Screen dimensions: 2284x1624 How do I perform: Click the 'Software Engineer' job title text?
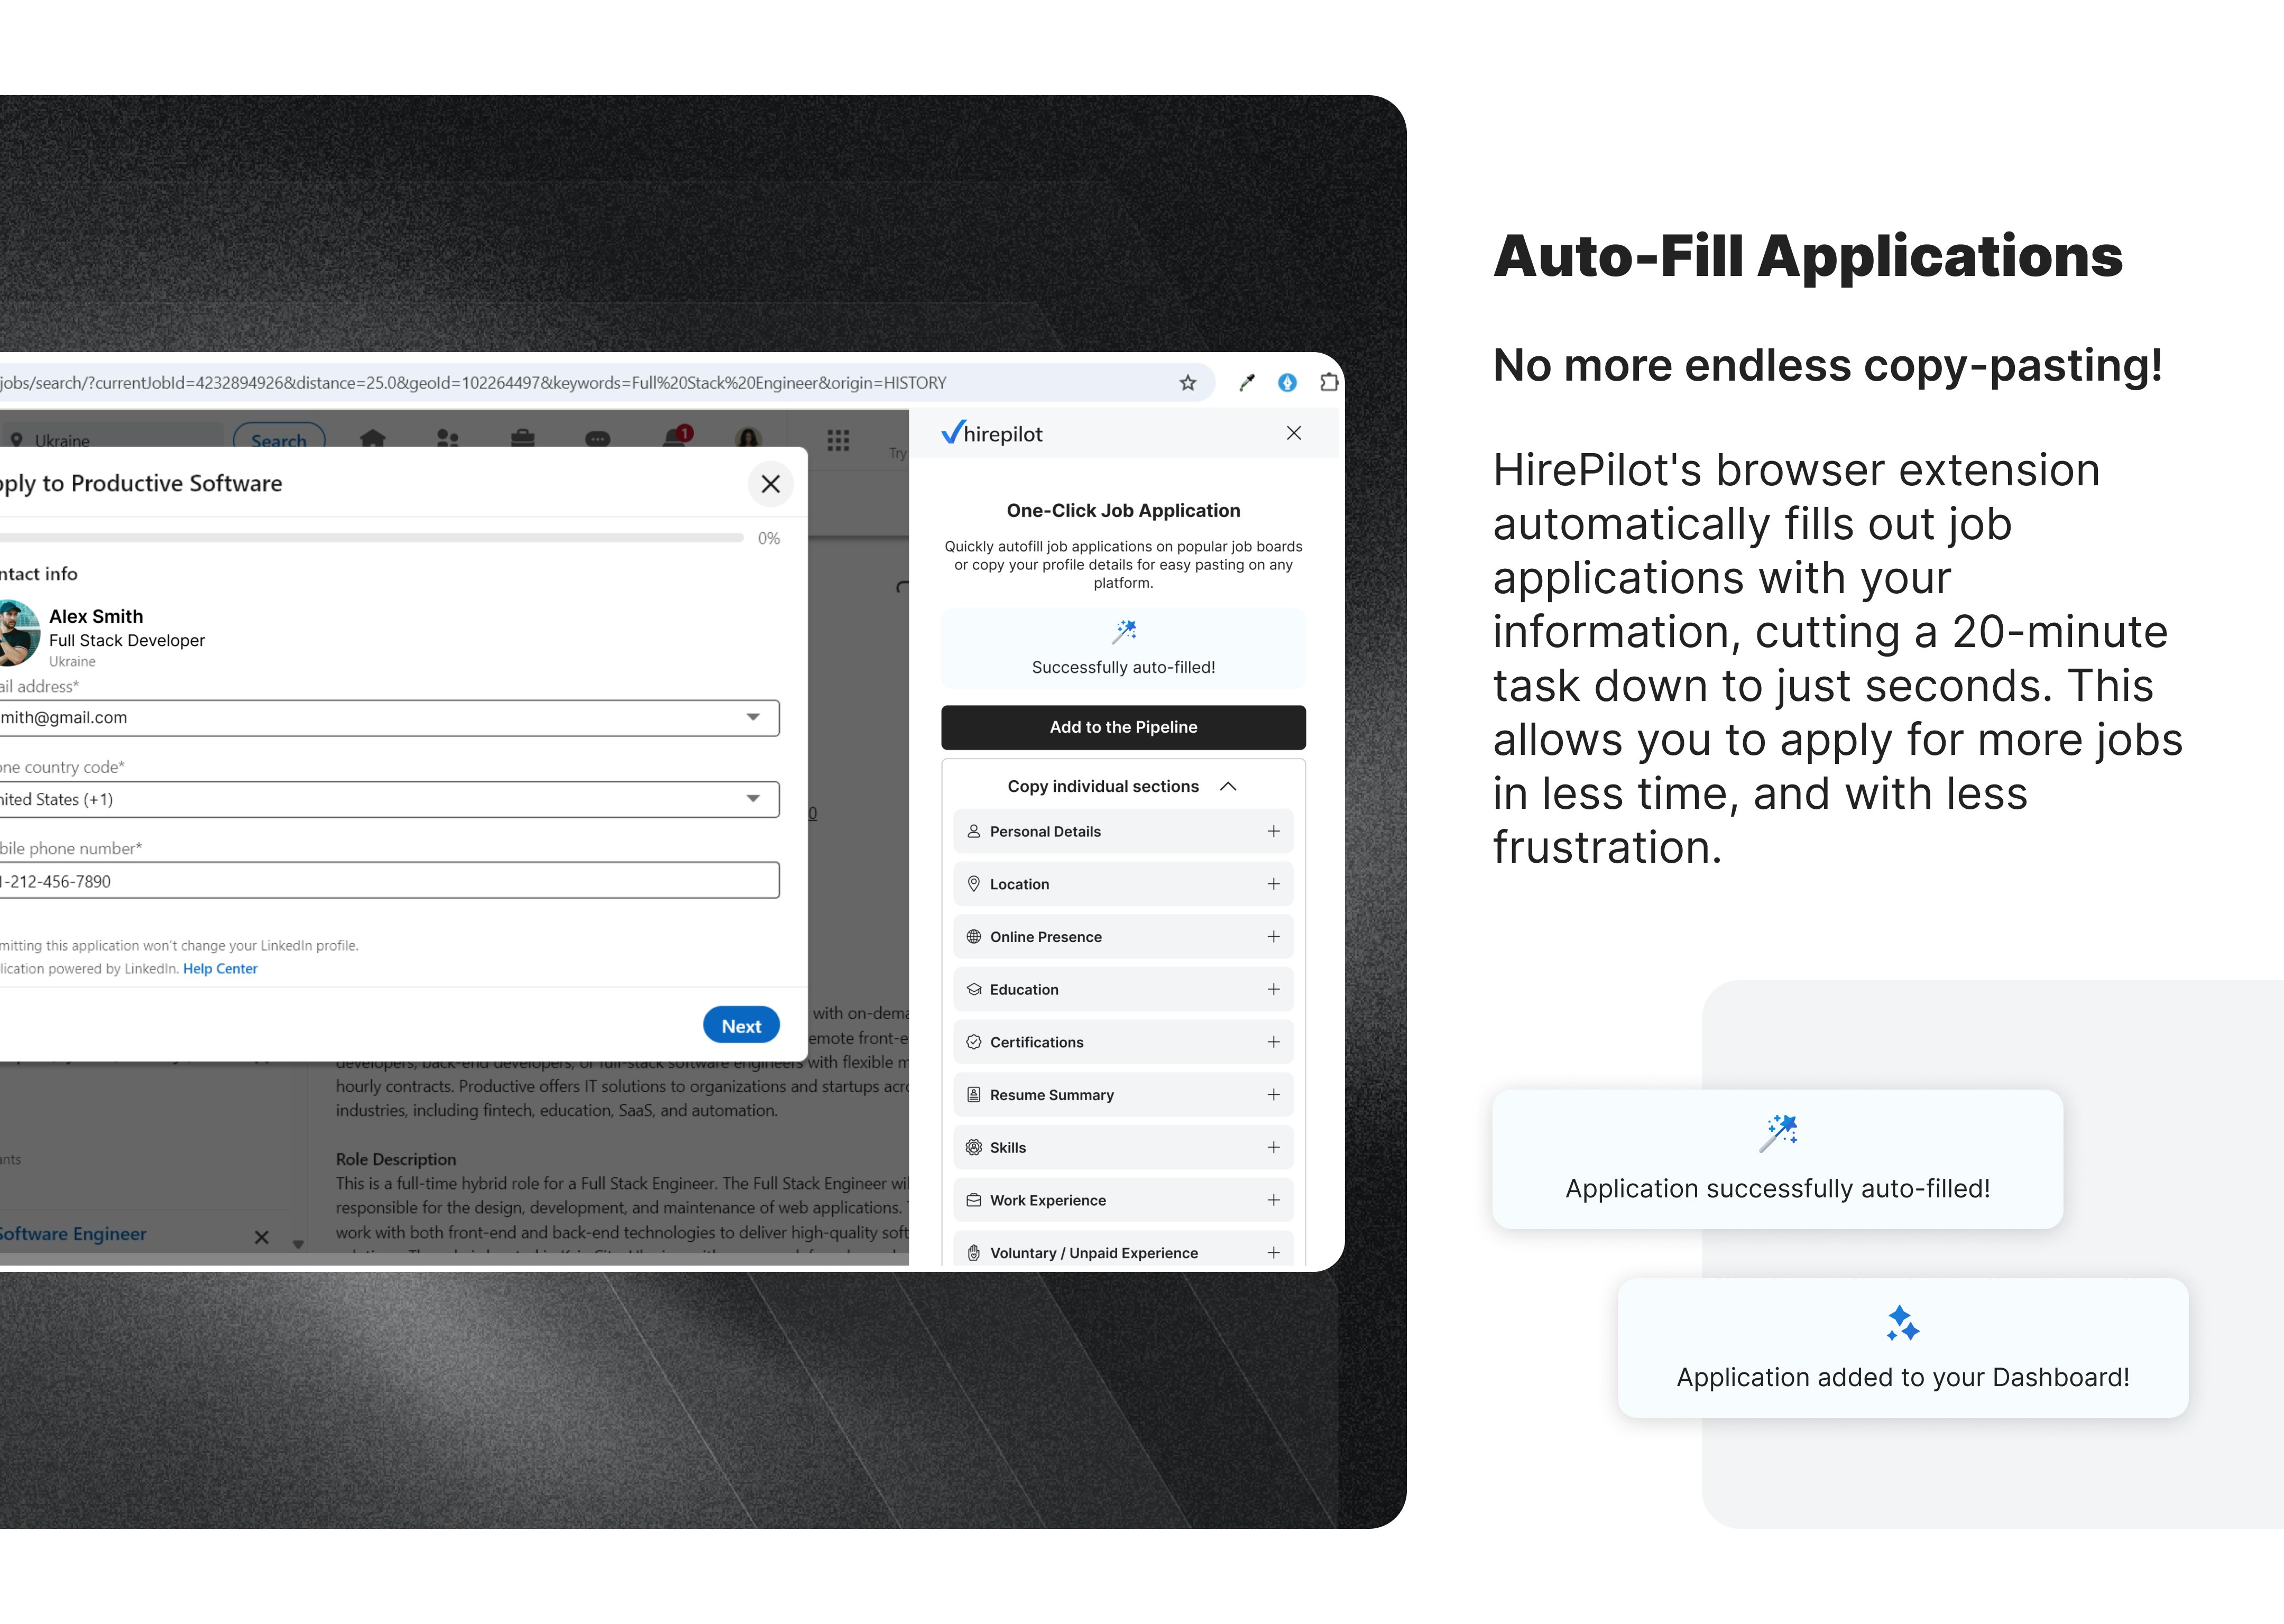click(x=73, y=1234)
